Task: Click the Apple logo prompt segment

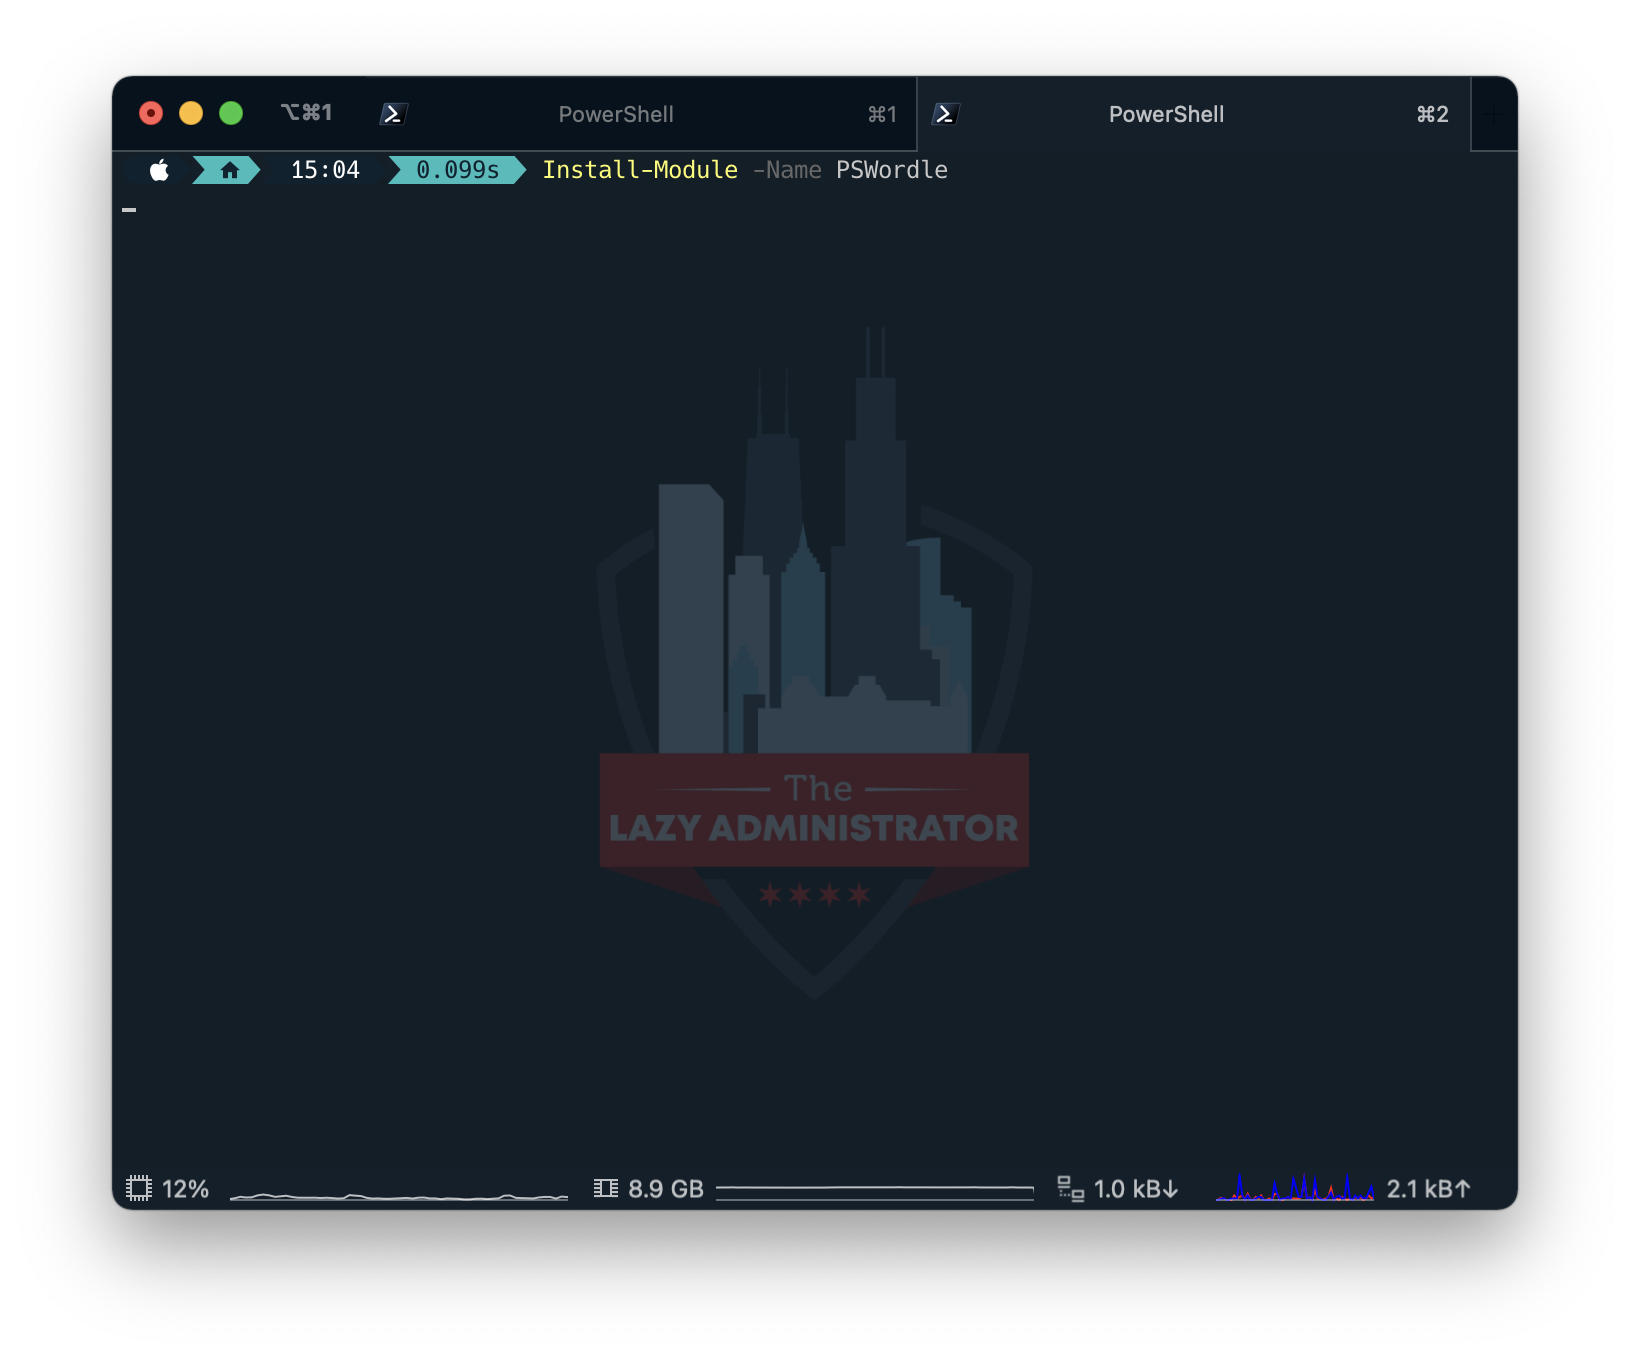Action: [x=159, y=170]
